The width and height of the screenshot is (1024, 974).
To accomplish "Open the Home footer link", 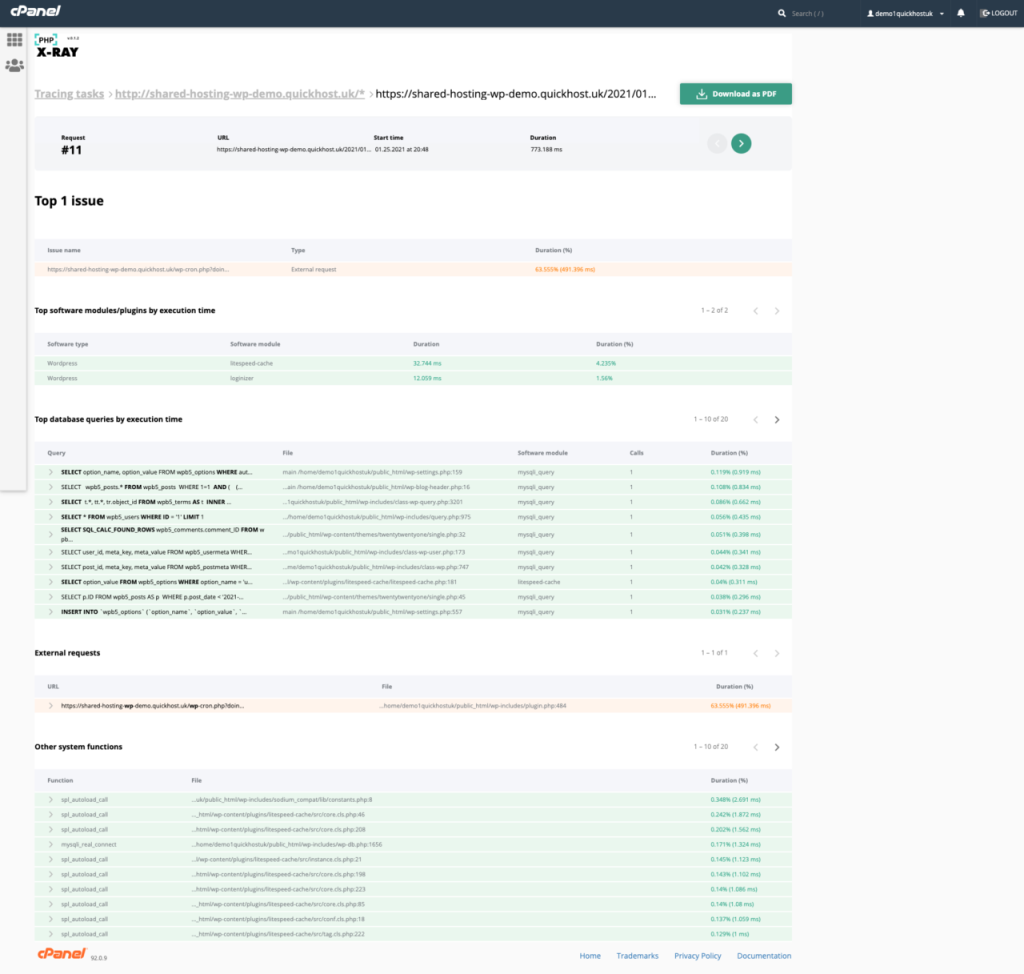I will pos(590,956).
